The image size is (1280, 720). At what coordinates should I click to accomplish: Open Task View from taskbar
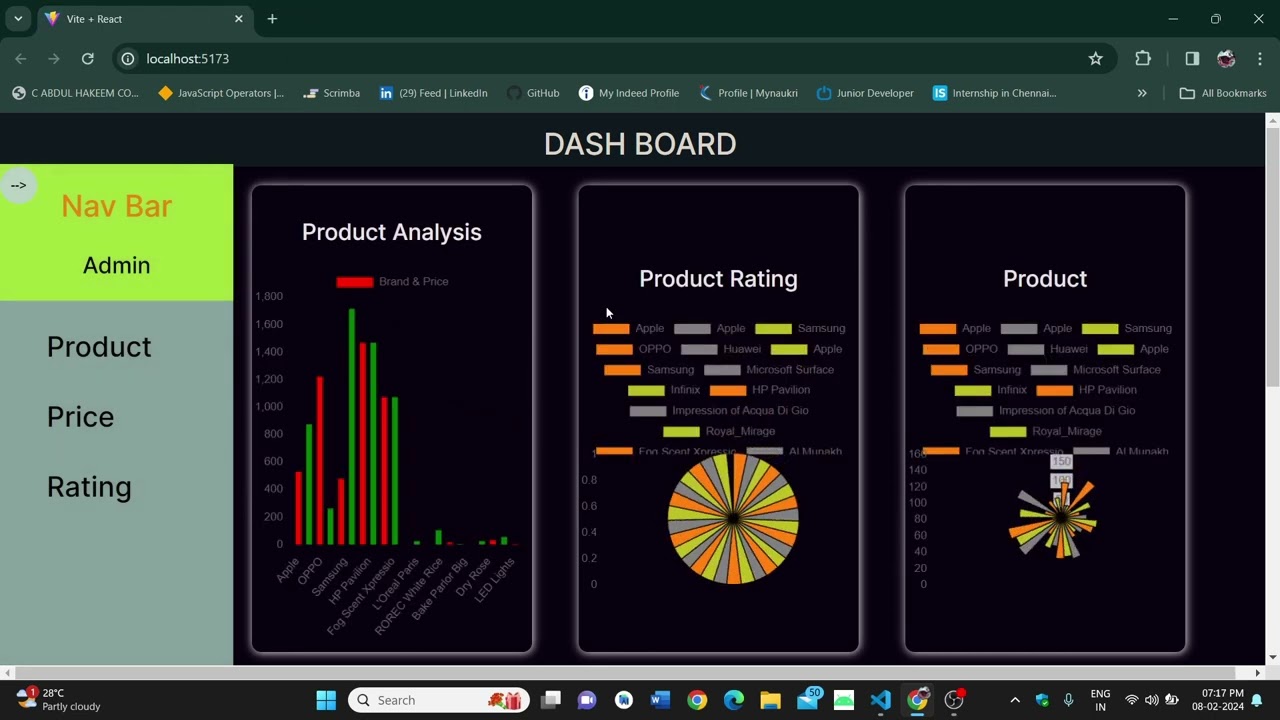551,700
